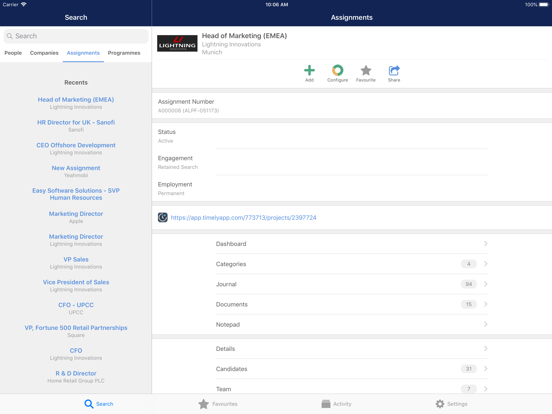The width and height of the screenshot is (552, 414).
Task: Click the Lightning Innovations logo
Action: click(x=177, y=43)
